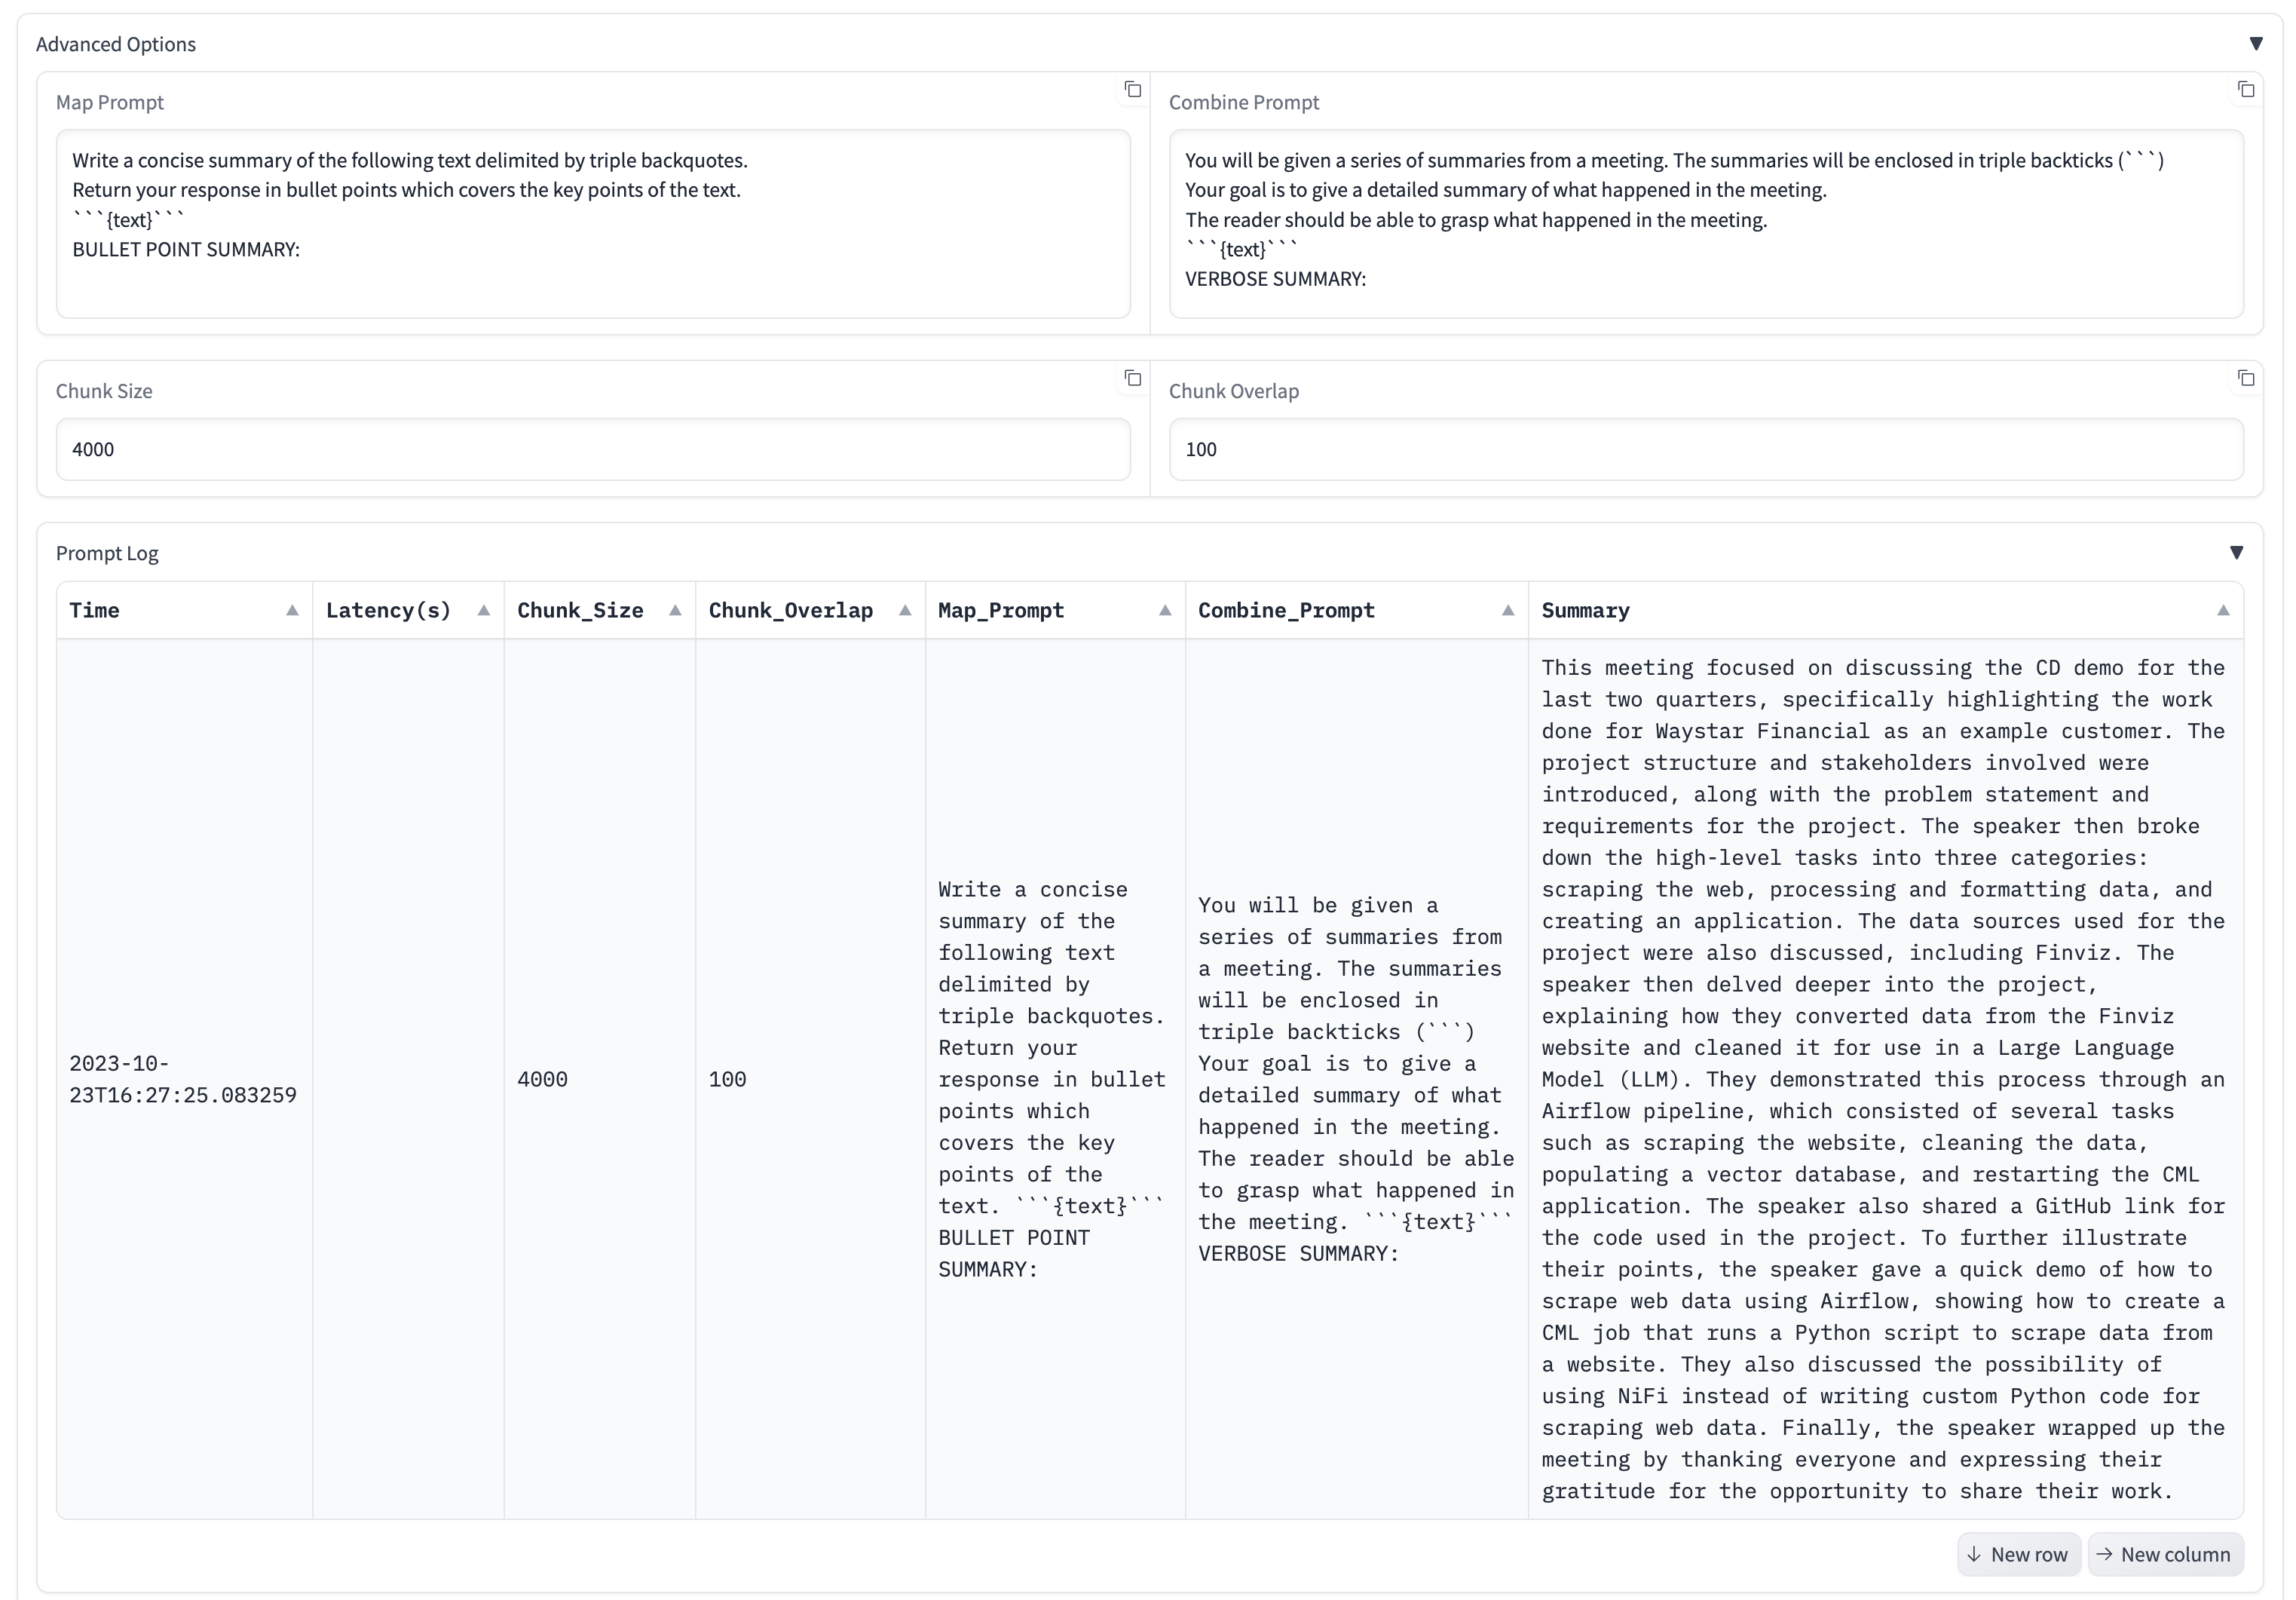Image resolution: width=2296 pixels, height=1600 pixels.
Task: Sort the Time column using its arrow
Action: coord(292,610)
